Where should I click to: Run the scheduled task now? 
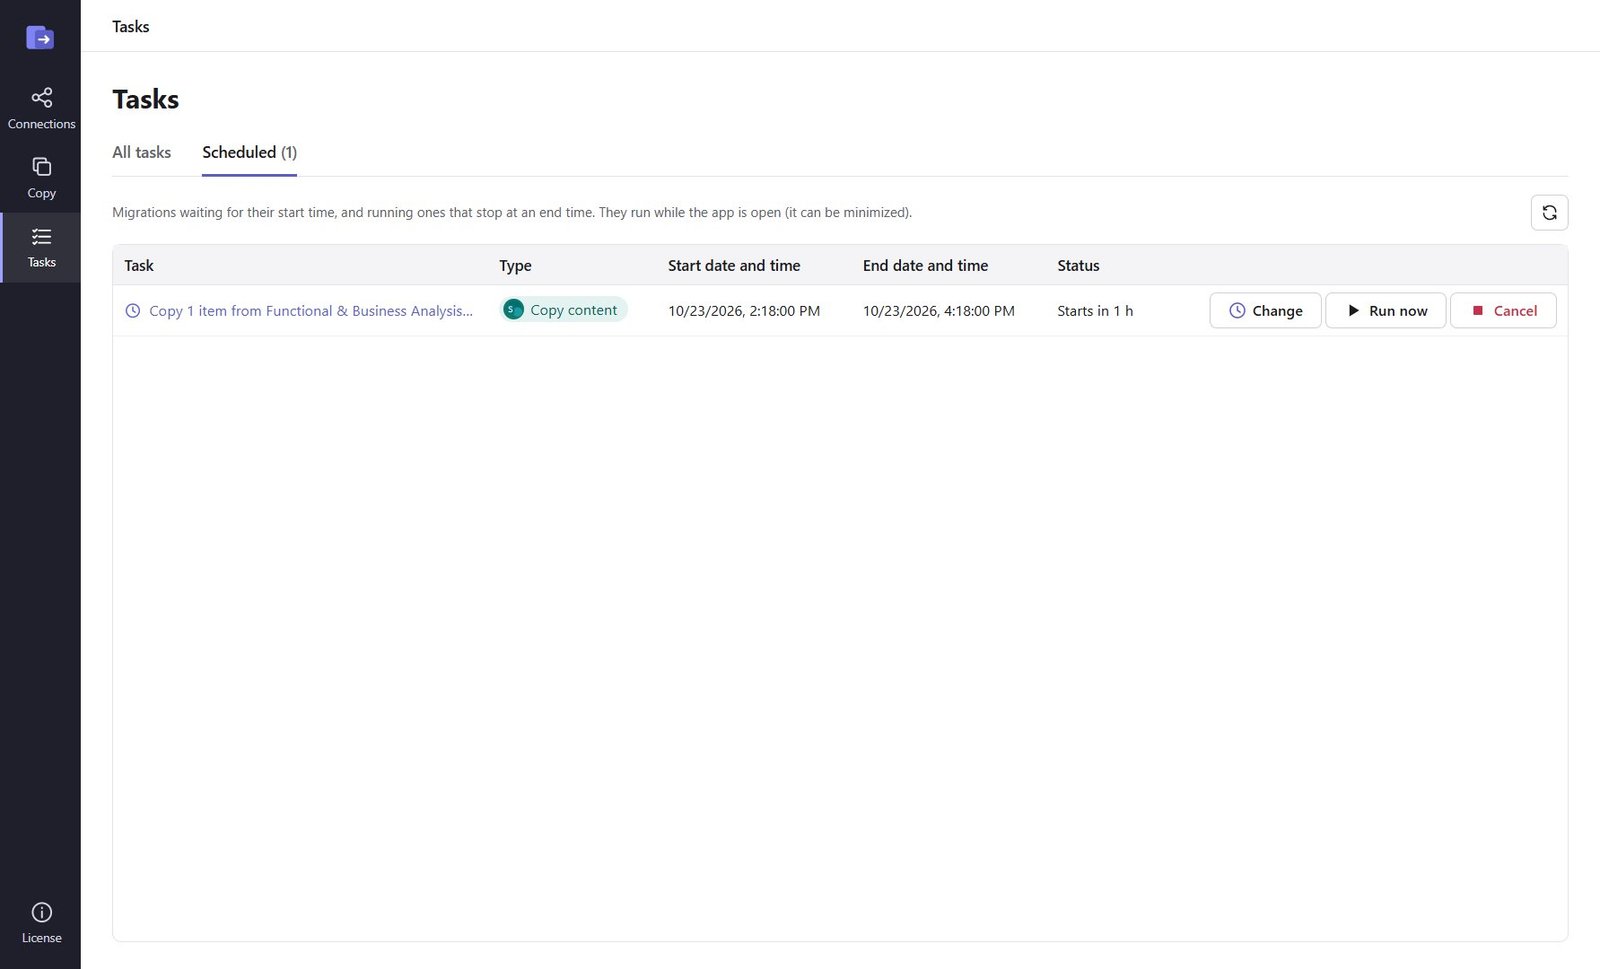click(x=1385, y=310)
